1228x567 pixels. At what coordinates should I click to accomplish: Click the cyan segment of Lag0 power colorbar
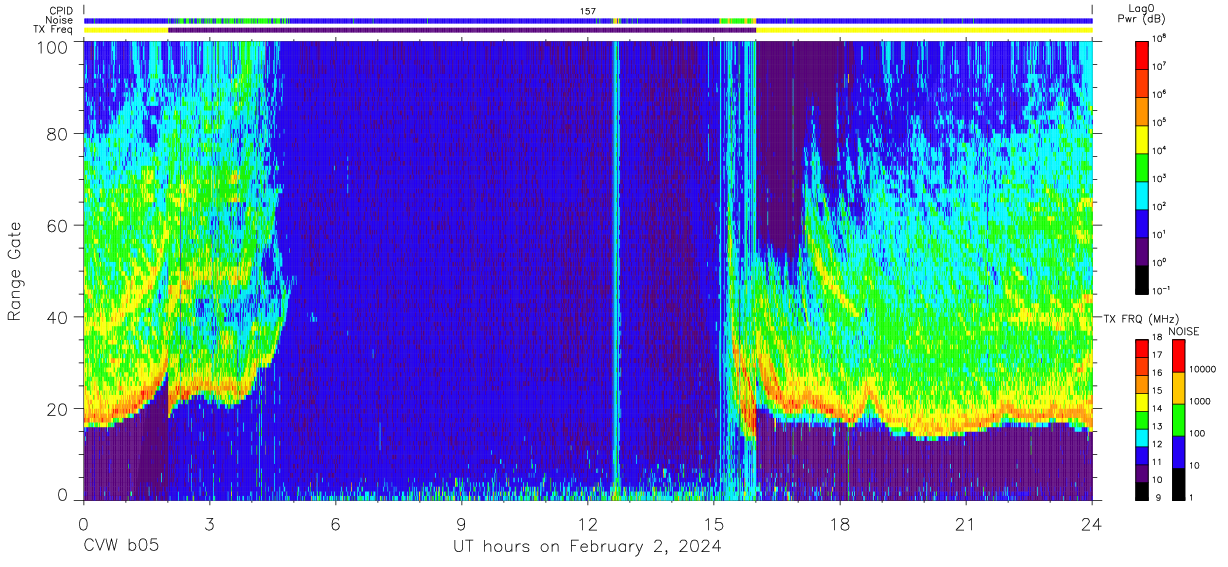click(x=1143, y=194)
